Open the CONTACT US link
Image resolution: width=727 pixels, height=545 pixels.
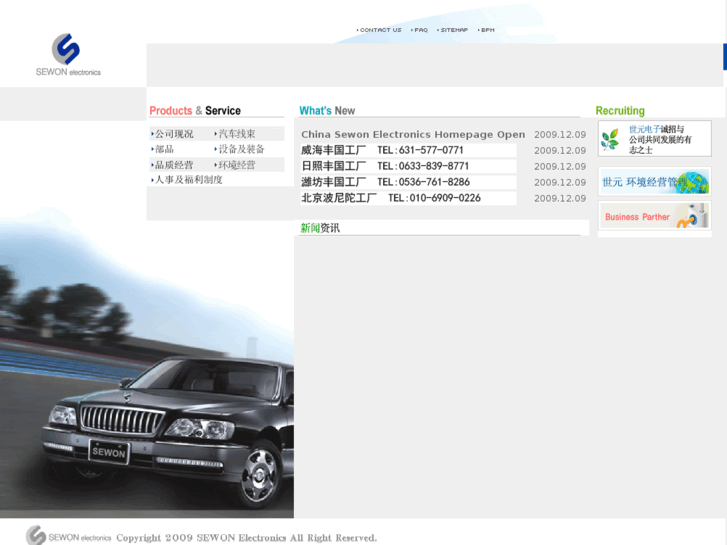pos(379,30)
